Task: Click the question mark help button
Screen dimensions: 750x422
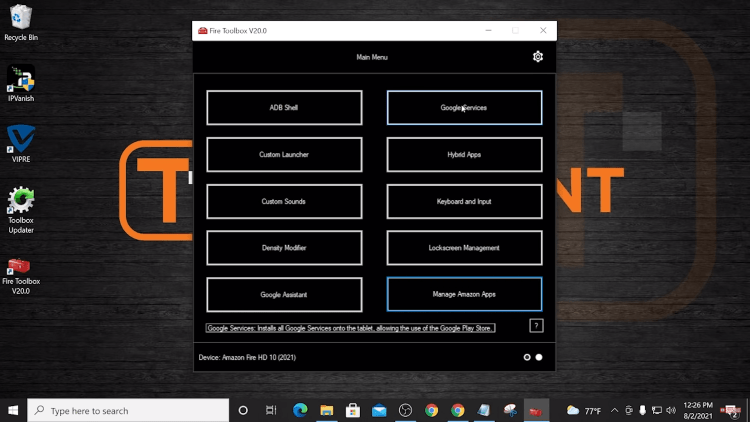Action: [x=536, y=326]
